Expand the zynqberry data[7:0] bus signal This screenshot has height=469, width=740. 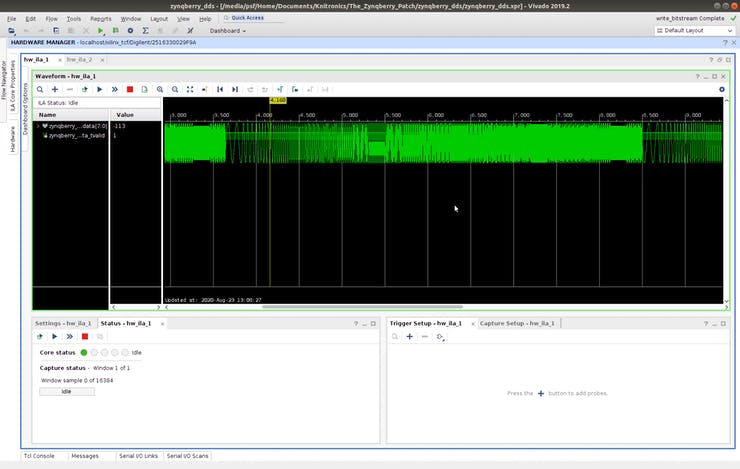coord(38,127)
